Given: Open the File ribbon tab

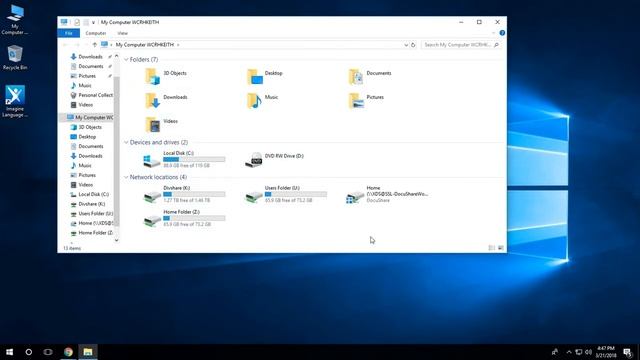Looking at the screenshot, I should (x=69, y=33).
